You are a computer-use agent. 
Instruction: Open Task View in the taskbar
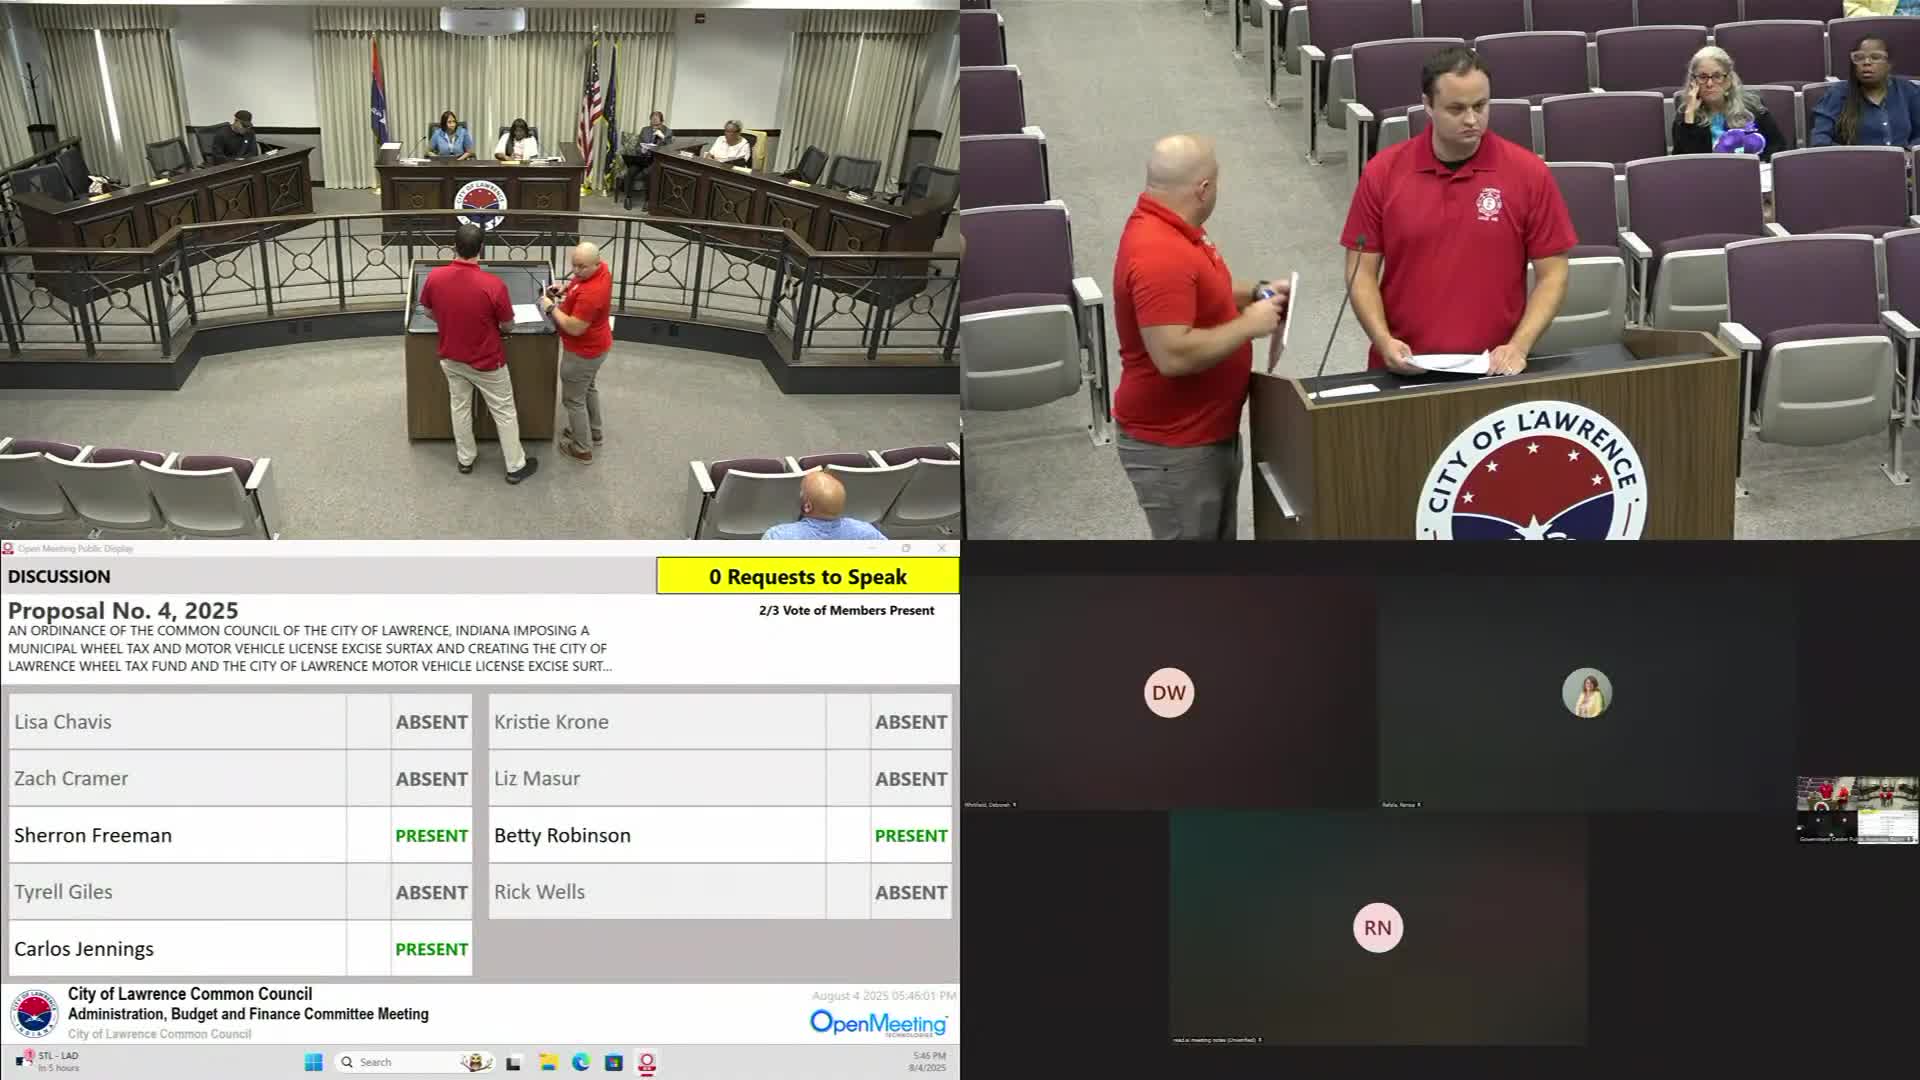[x=514, y=1062]
